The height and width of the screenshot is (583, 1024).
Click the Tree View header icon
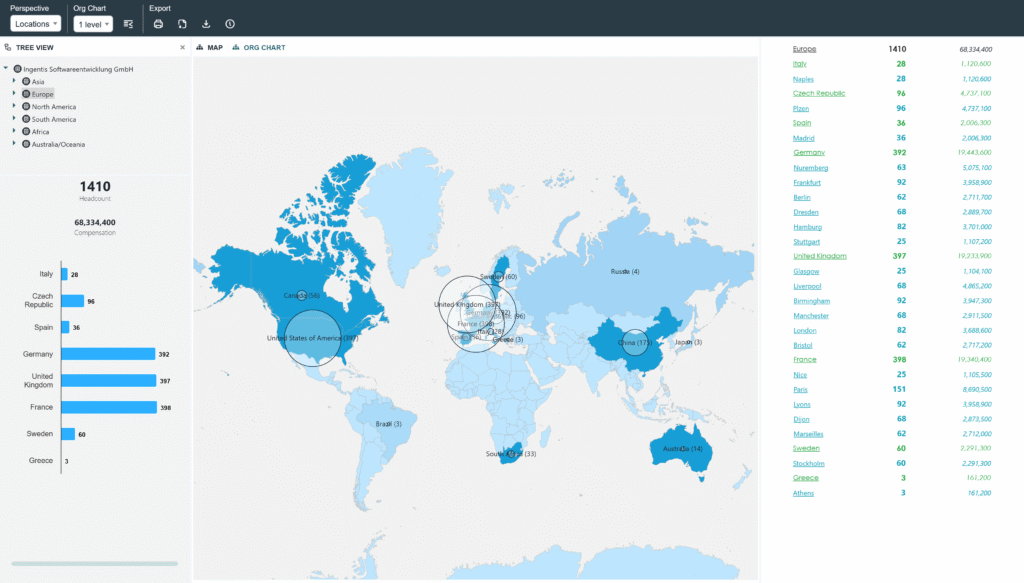pyautogui.click(x=8, y=48)
